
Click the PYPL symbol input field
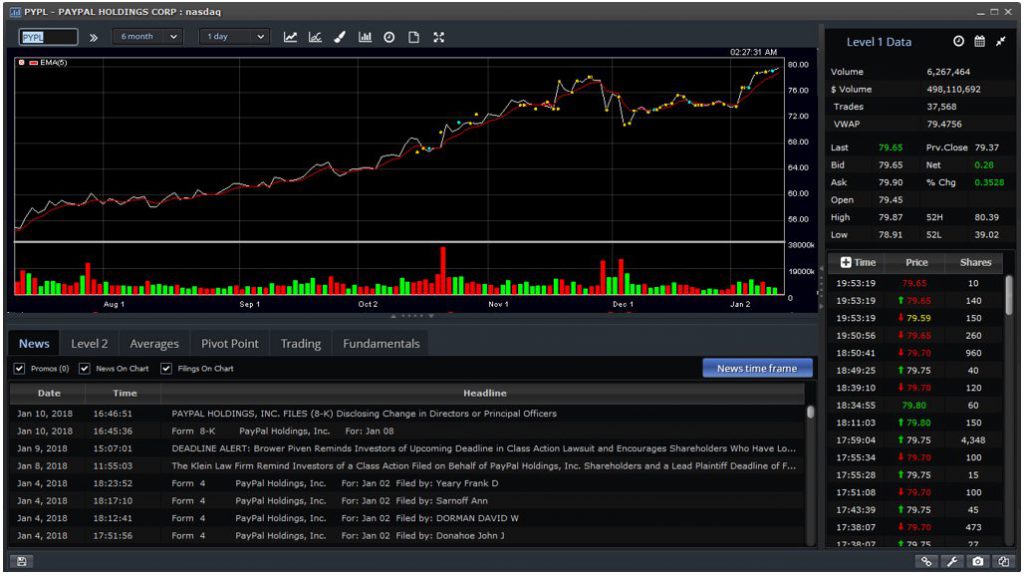(x=48, y=37)
